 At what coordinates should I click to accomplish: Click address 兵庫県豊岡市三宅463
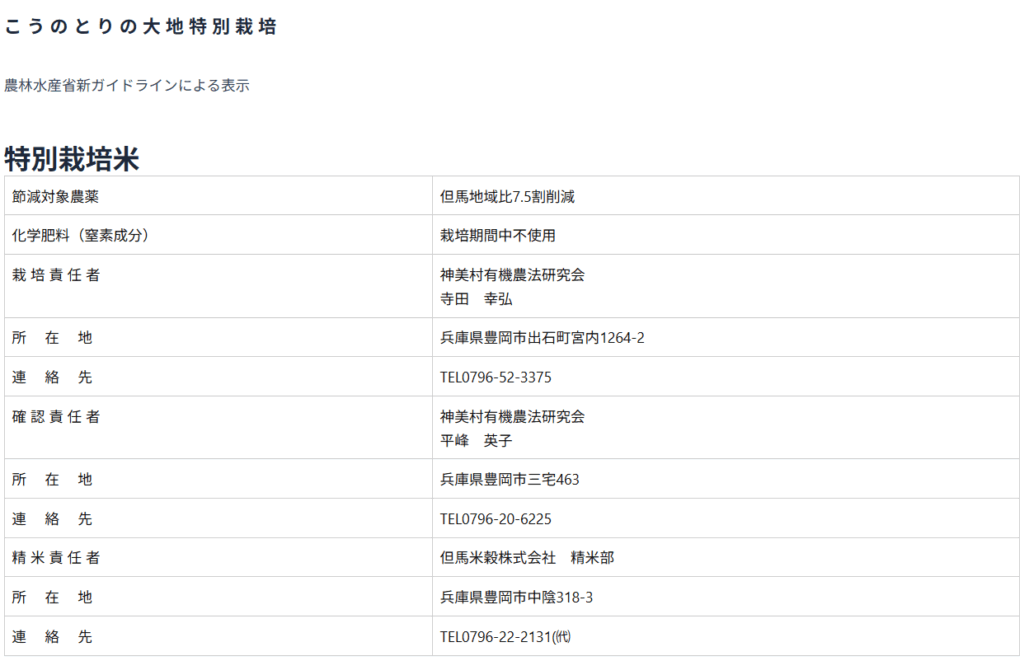(x=509, y=479)
